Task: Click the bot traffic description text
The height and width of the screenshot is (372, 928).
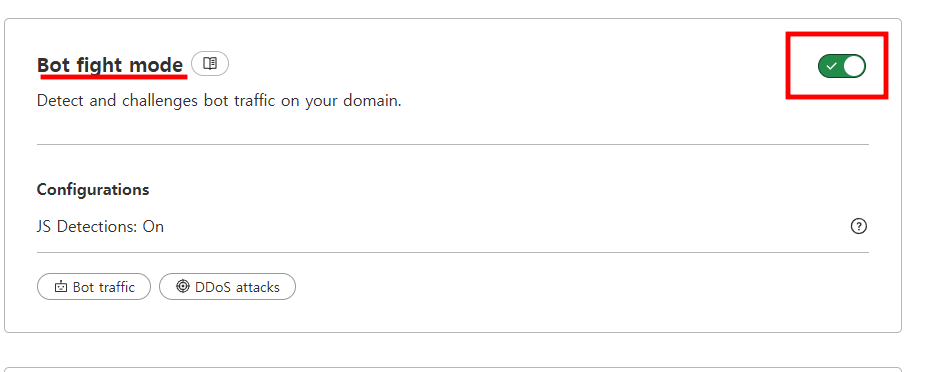Action: (x=219, y=101)
